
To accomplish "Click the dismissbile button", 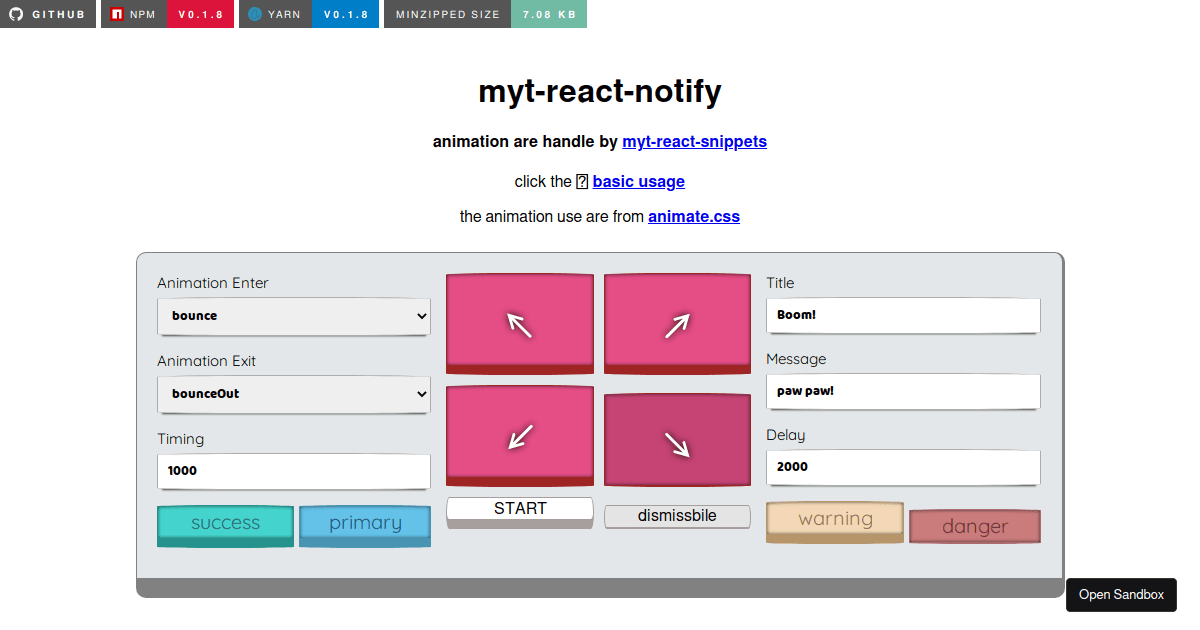I will click(677, 516).
